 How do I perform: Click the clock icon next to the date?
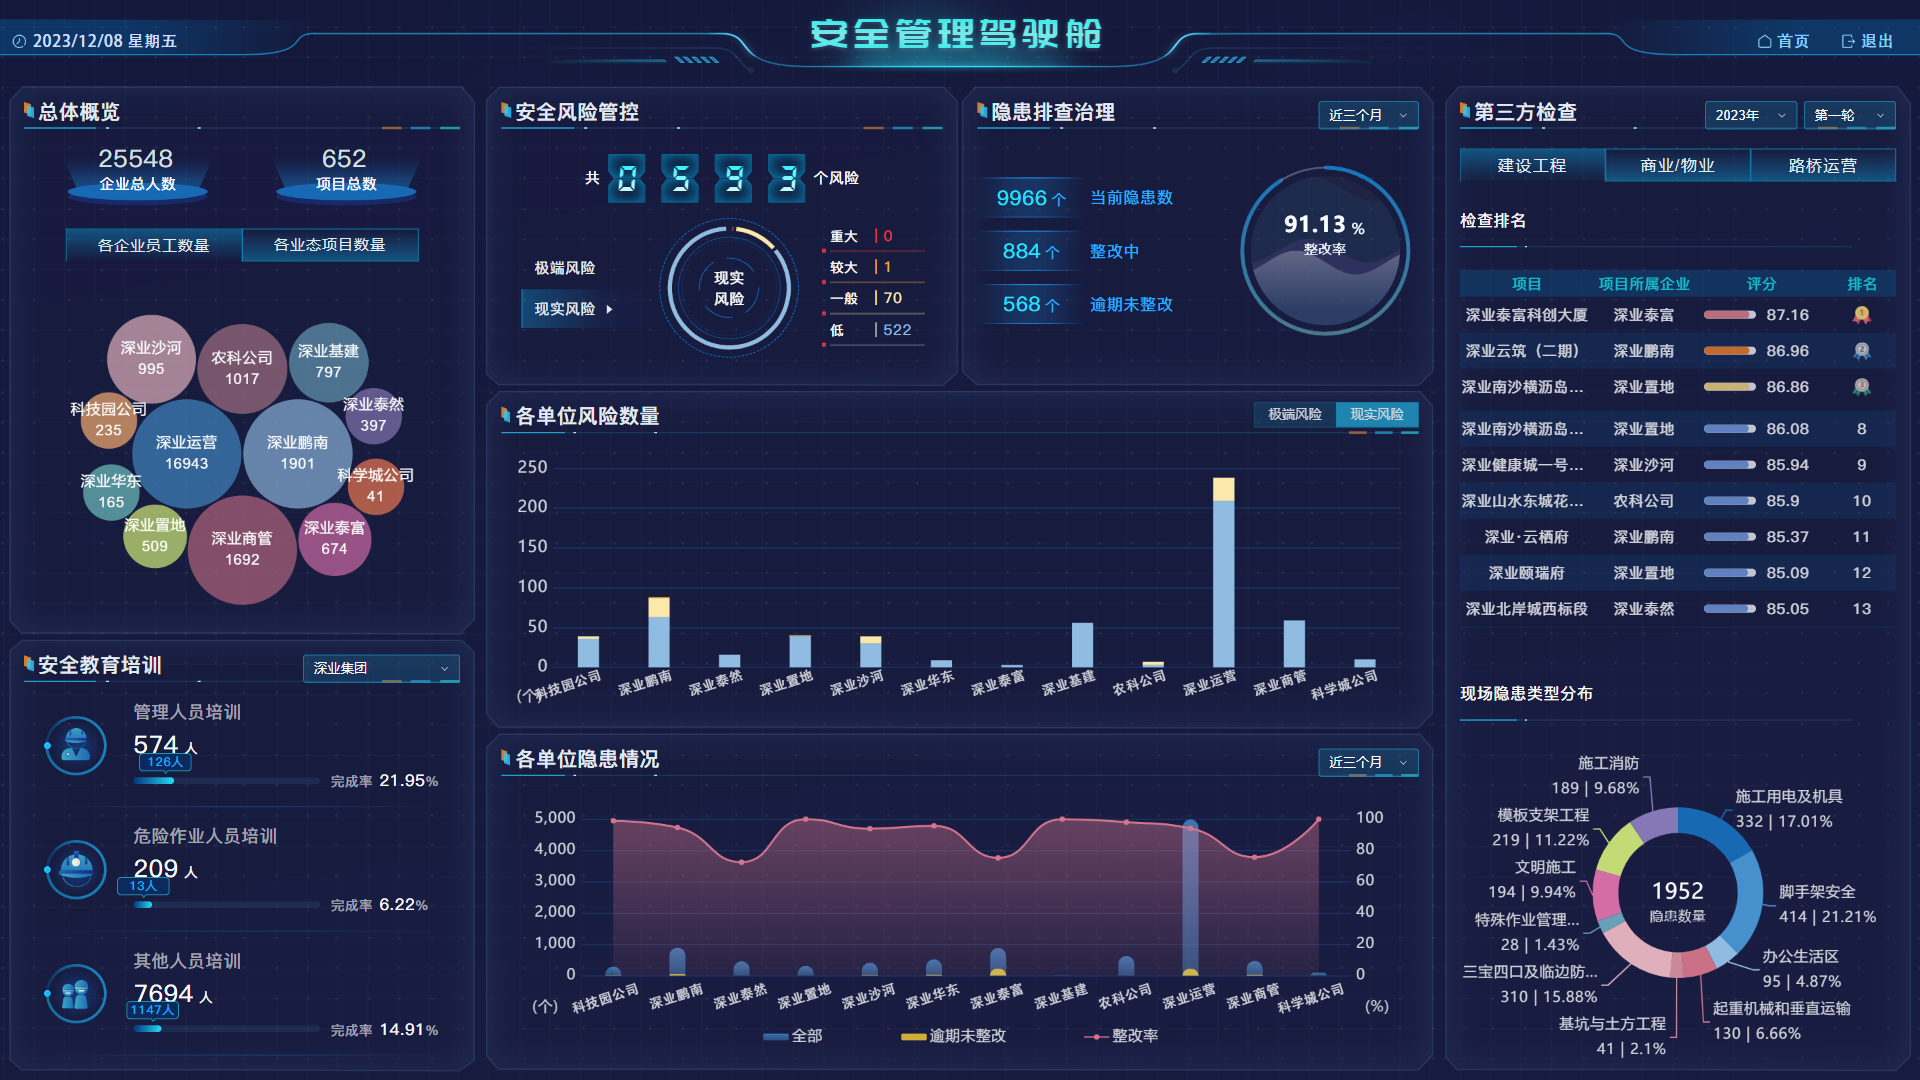21,41
